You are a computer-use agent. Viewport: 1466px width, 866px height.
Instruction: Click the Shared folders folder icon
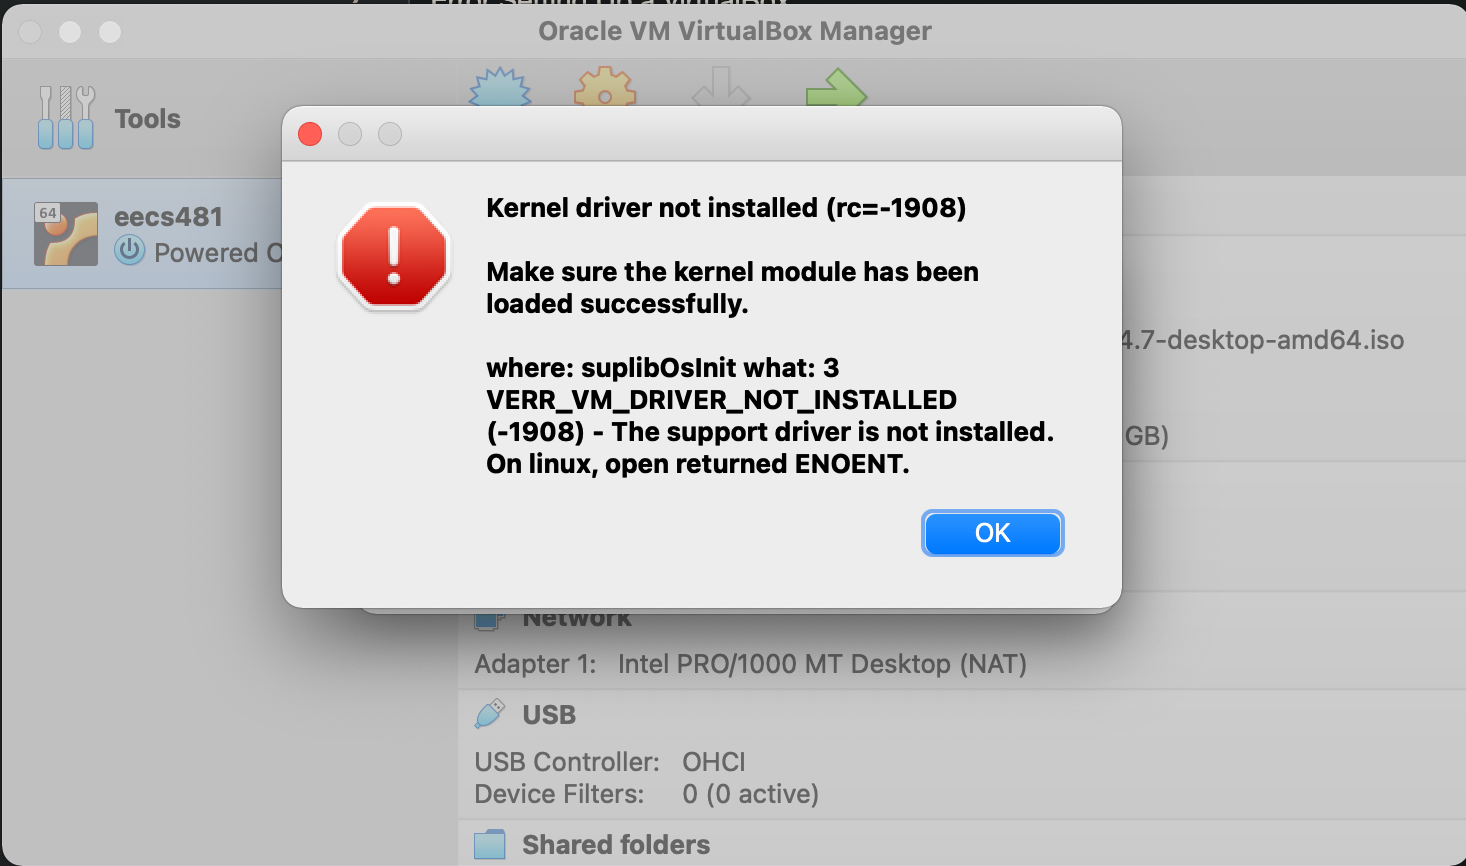[x=490, y=845]
